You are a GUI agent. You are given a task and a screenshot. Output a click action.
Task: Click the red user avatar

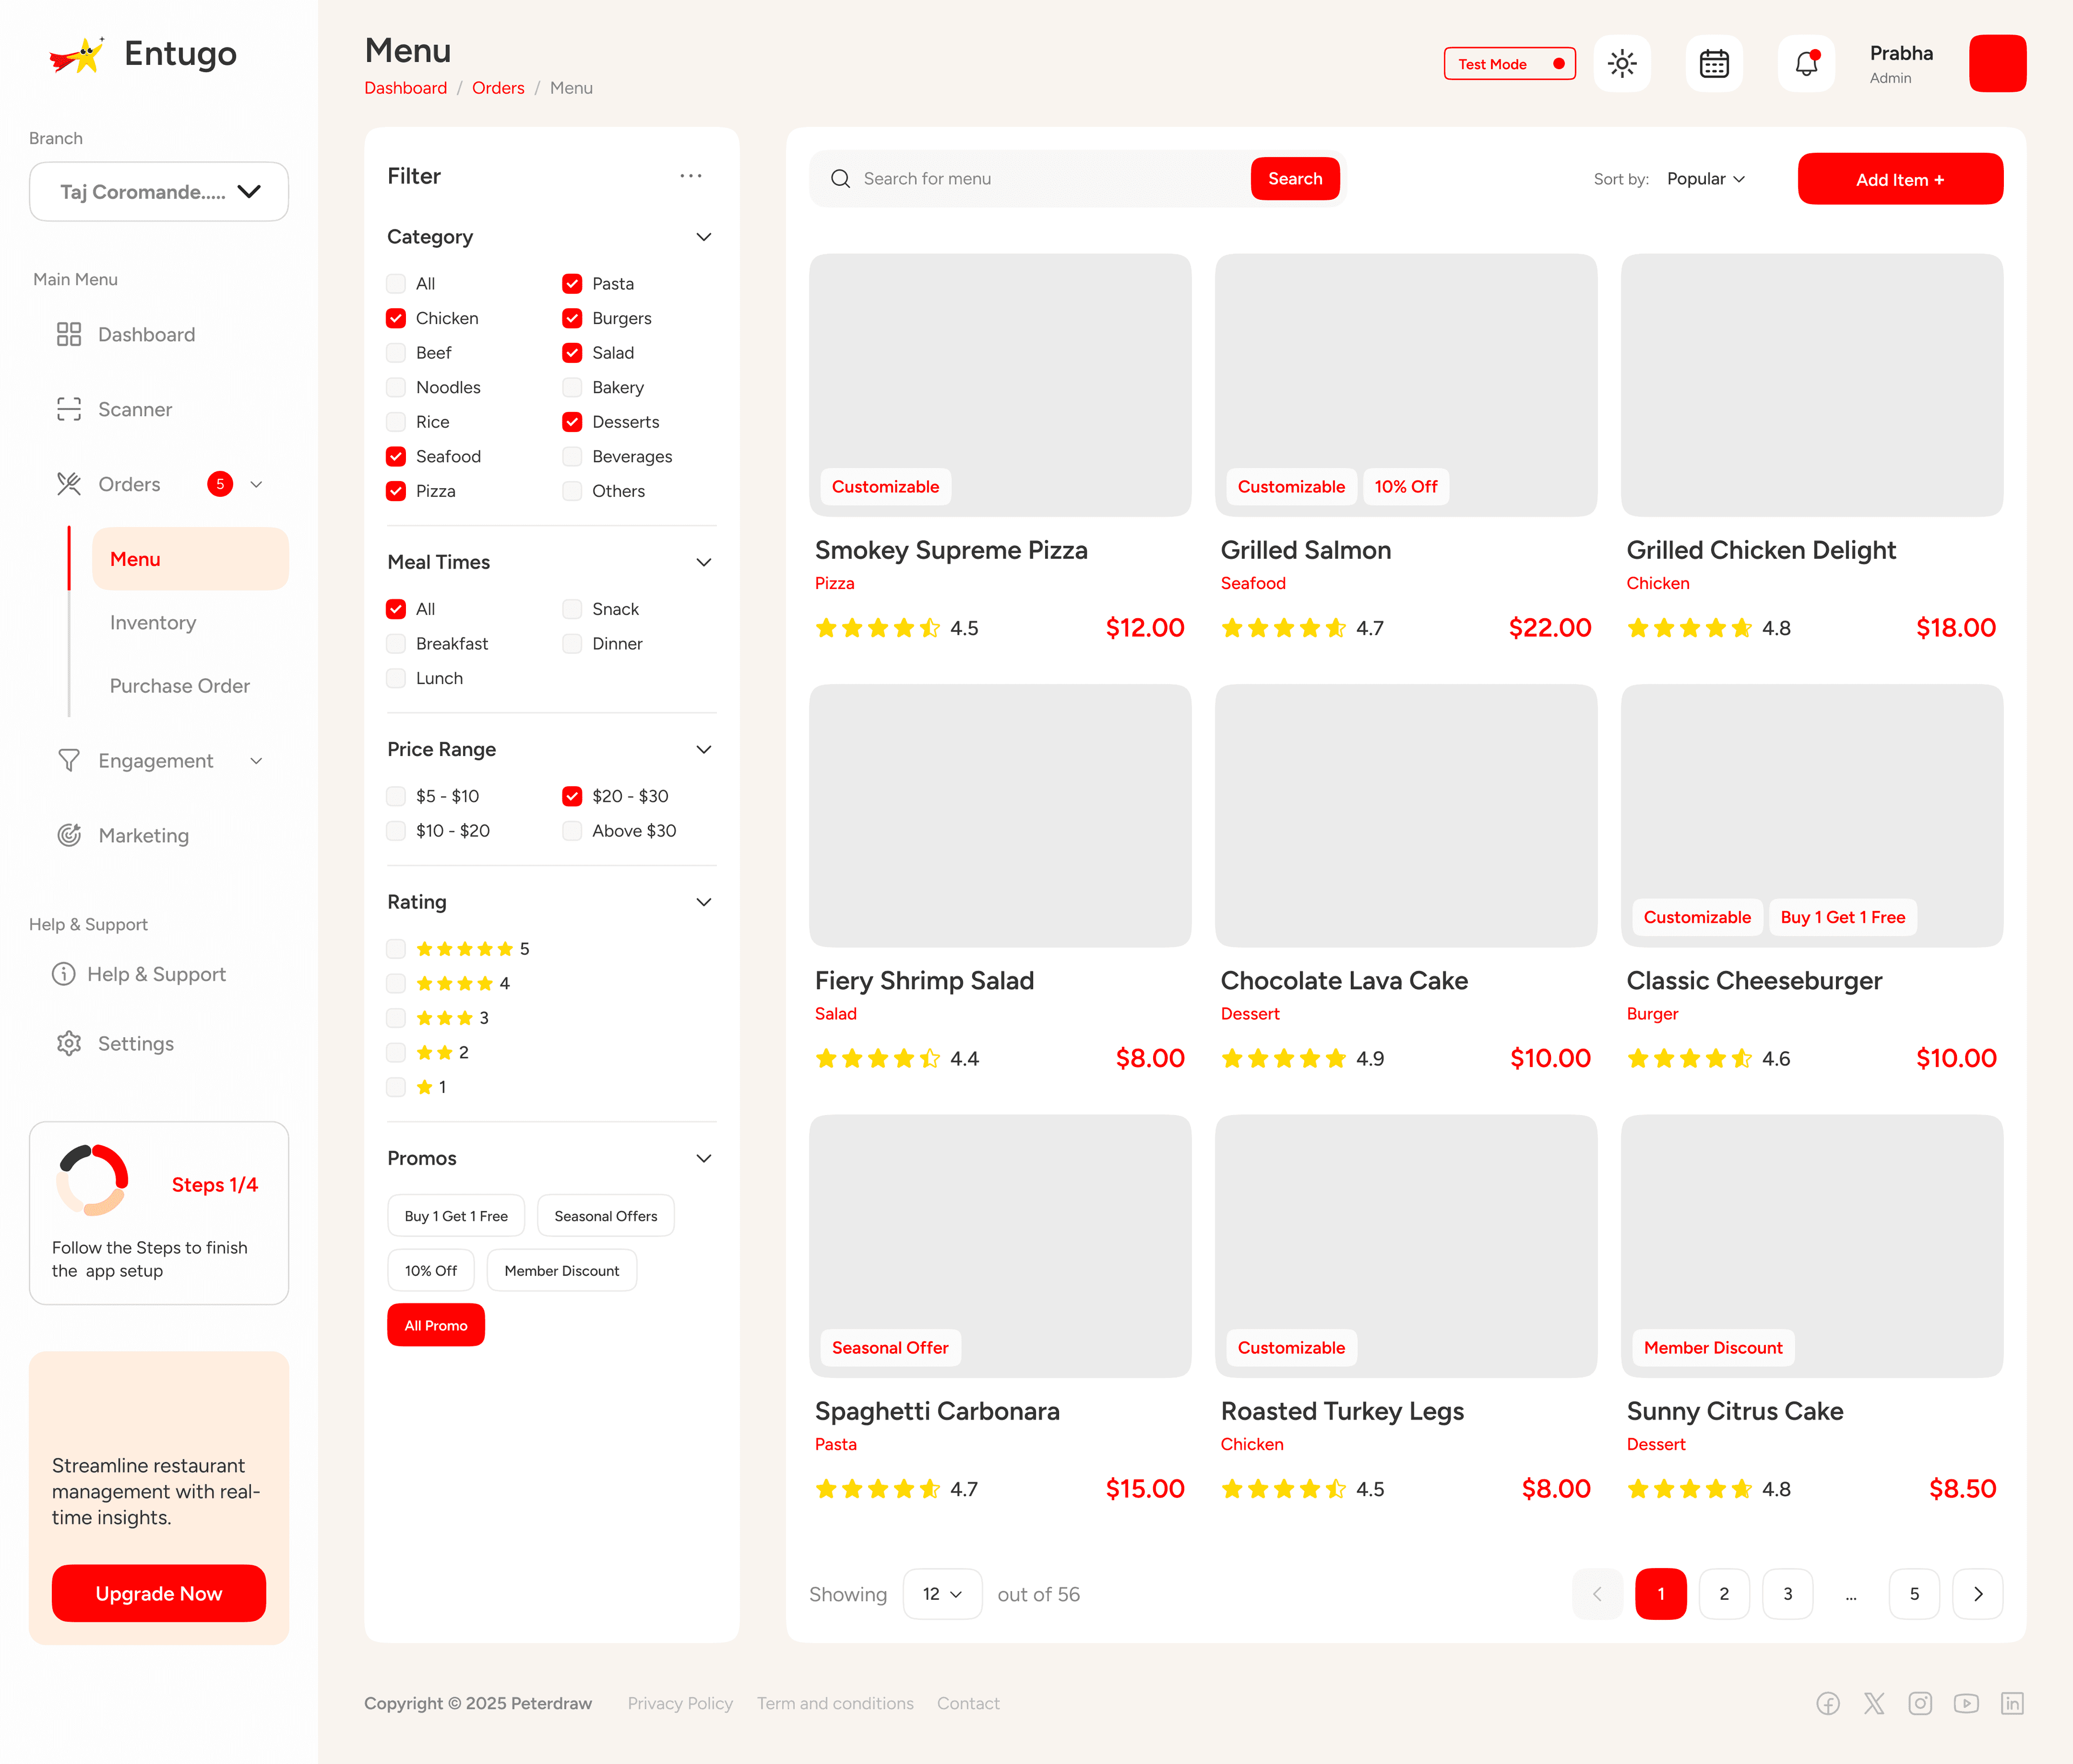[1998, 64]
